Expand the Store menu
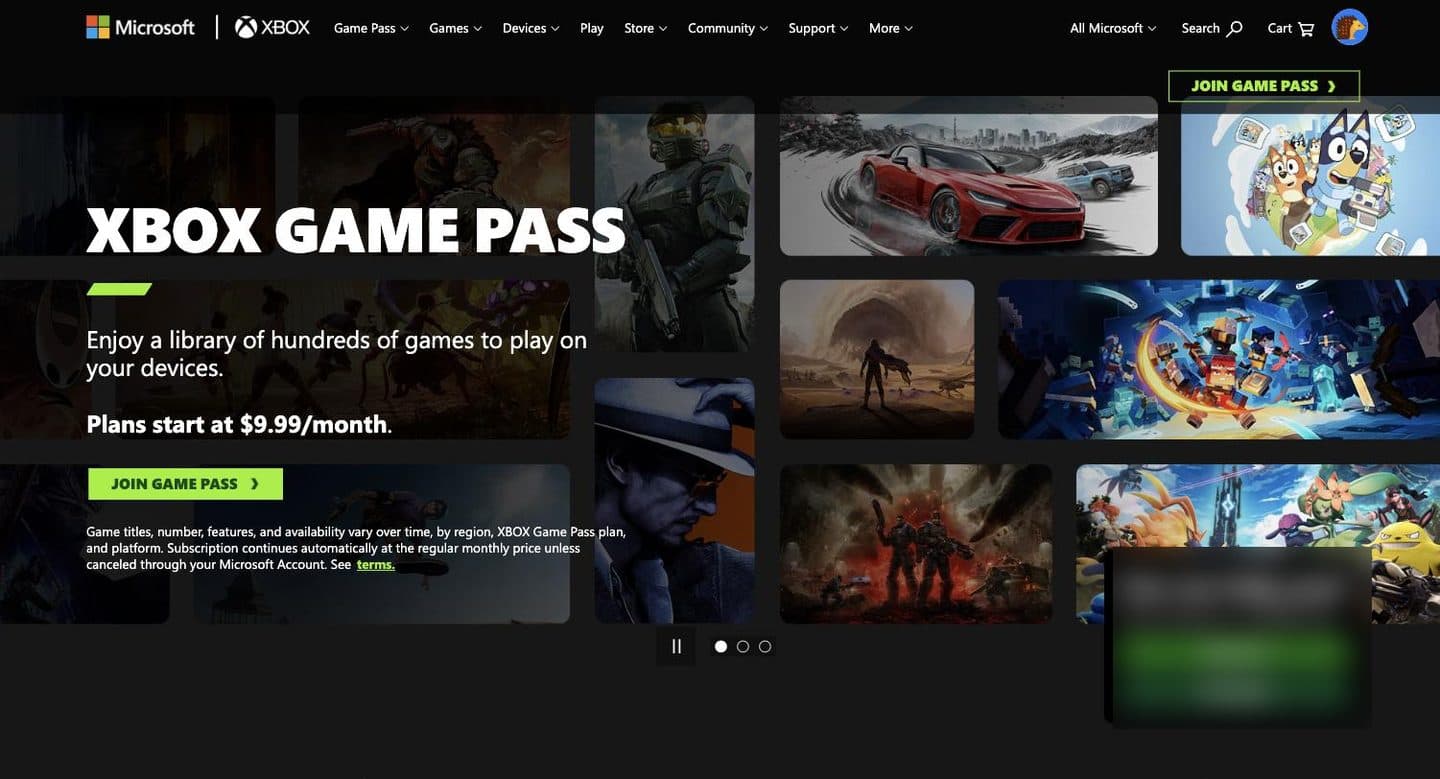The image size is (1440, 779). pyautogui.click(x=646, y=28)
